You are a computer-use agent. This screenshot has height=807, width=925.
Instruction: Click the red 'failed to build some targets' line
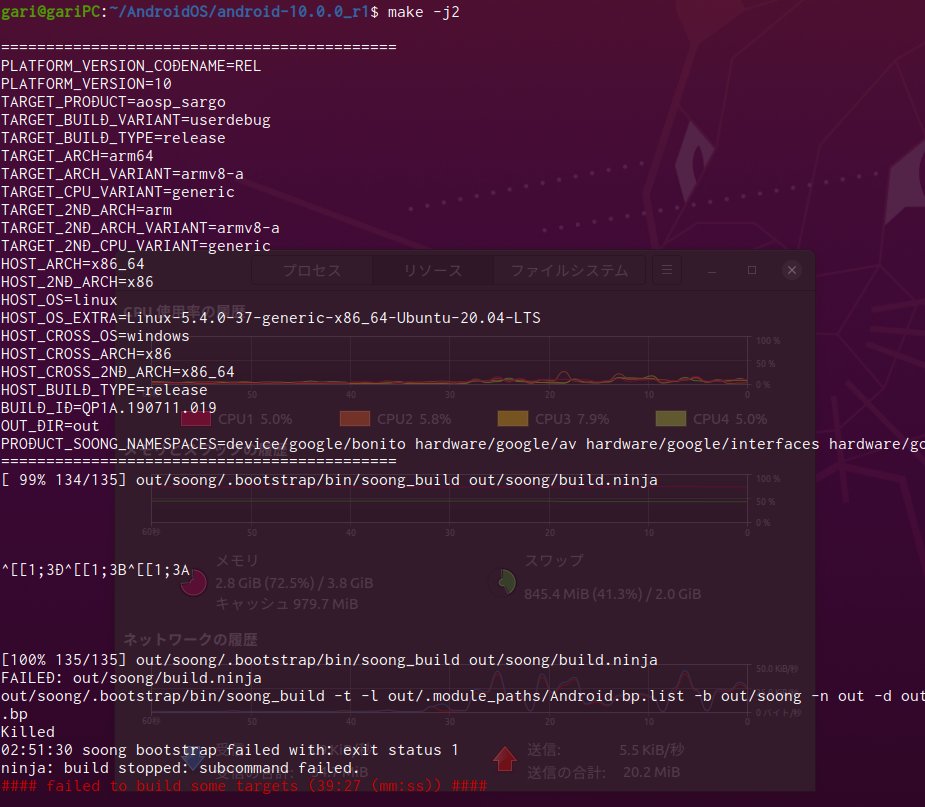click(244, 786)
